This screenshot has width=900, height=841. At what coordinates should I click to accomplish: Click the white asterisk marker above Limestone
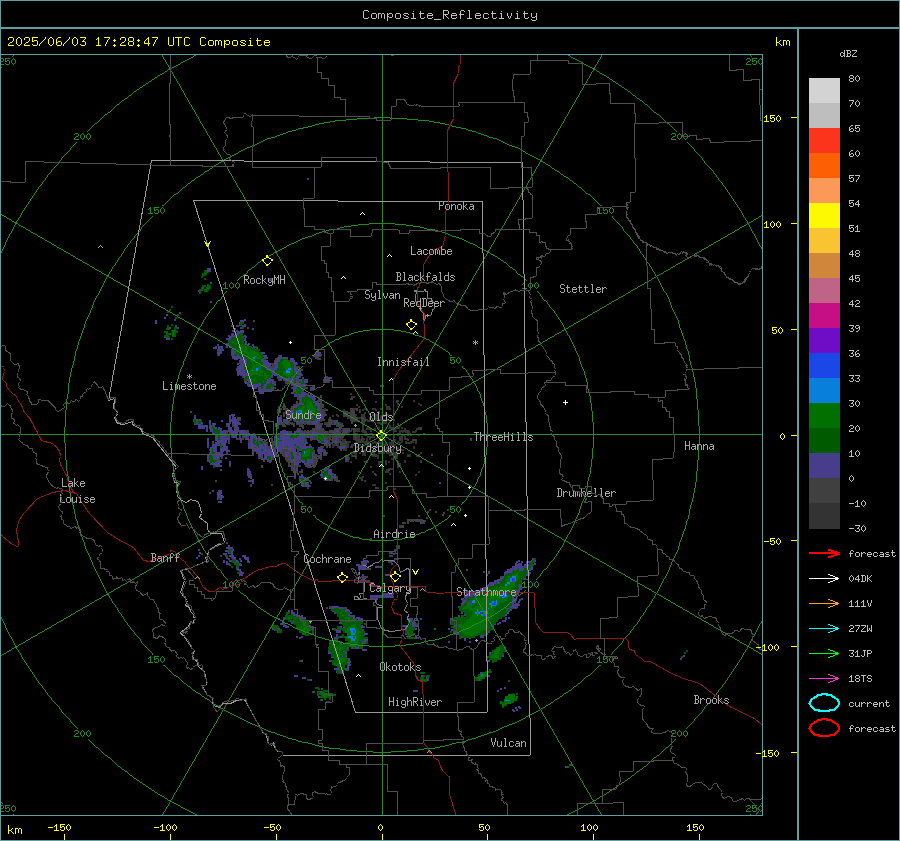[189, 377]
